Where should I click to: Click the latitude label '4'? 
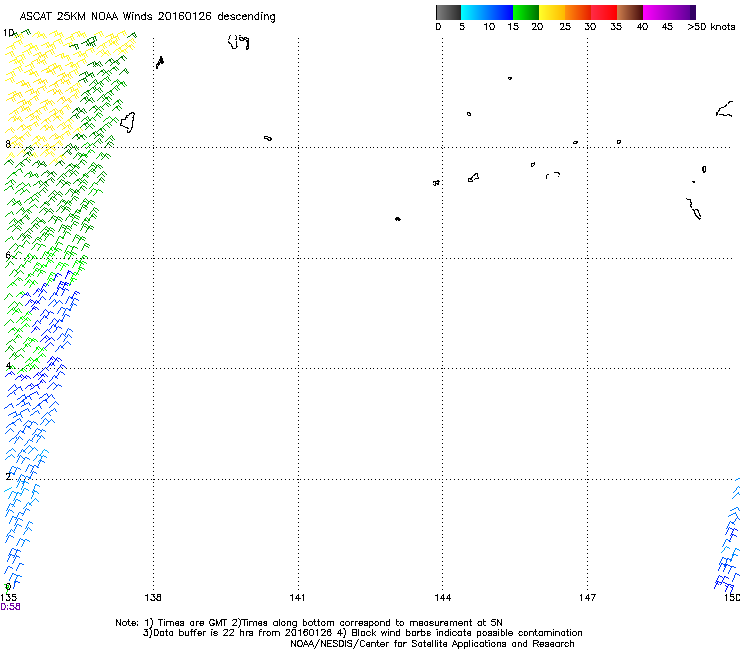click(x=8, y=366)
